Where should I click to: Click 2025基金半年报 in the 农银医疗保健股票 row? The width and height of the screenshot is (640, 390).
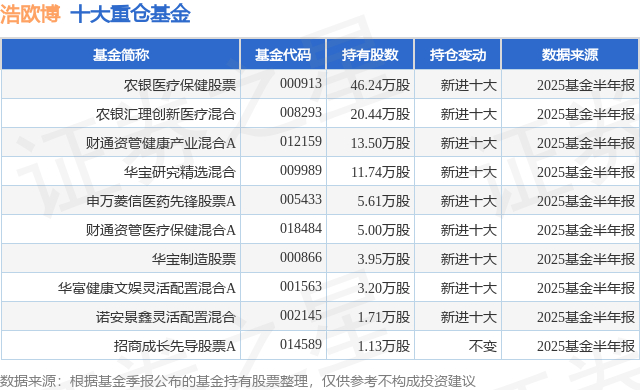point(586,85)
